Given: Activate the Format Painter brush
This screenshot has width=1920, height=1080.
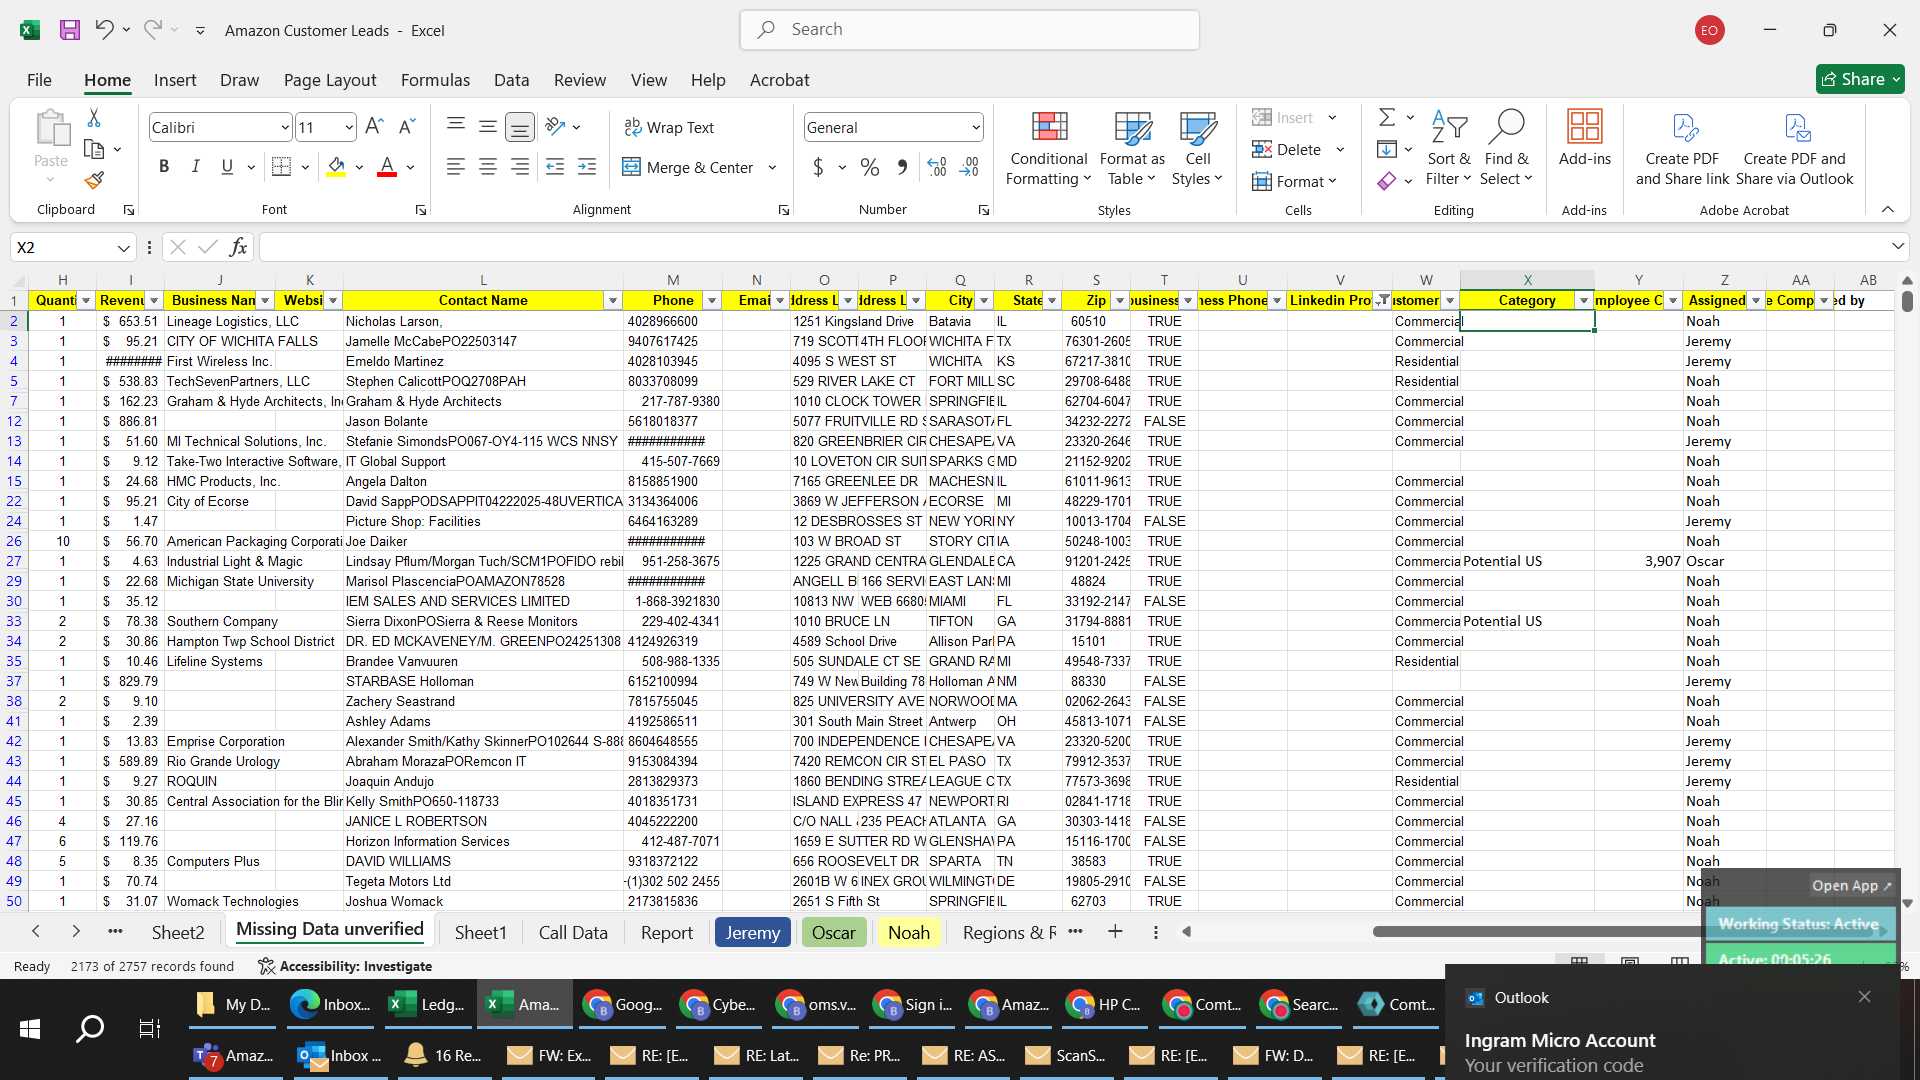Looking at the screenshot, I should tap(94, 180).
